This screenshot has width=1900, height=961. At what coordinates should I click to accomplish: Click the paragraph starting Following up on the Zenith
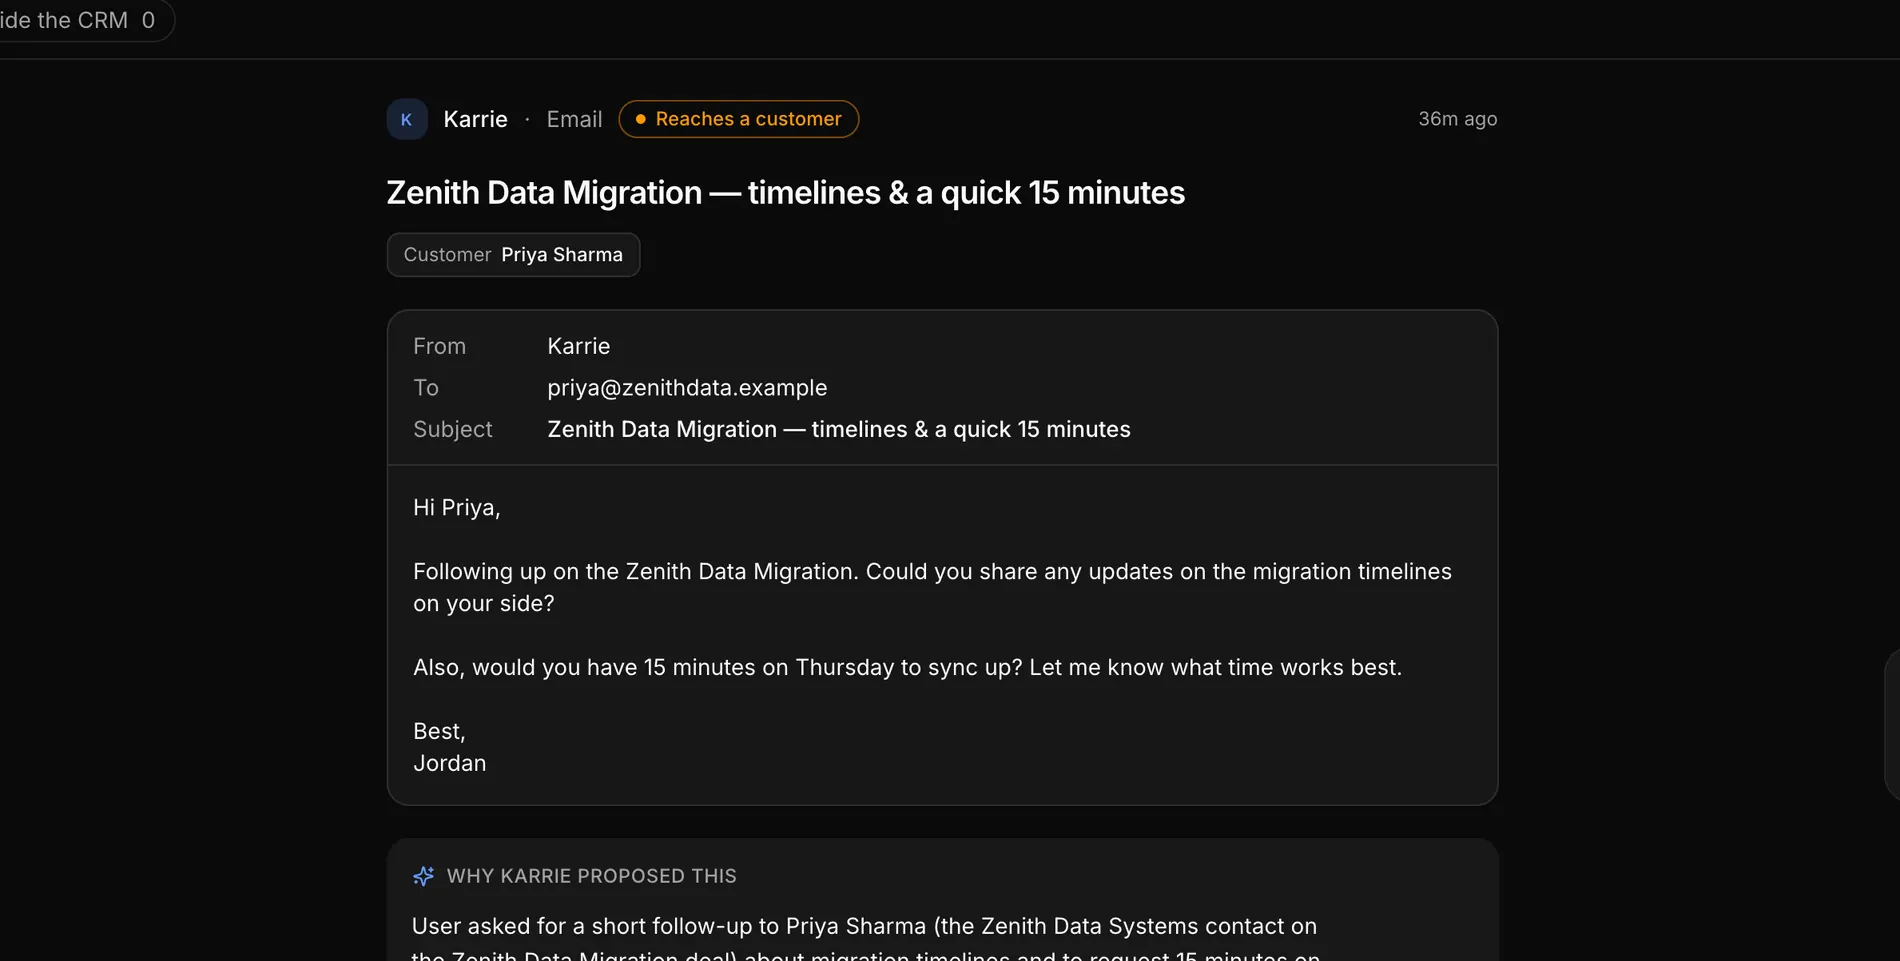pos(932,587)
